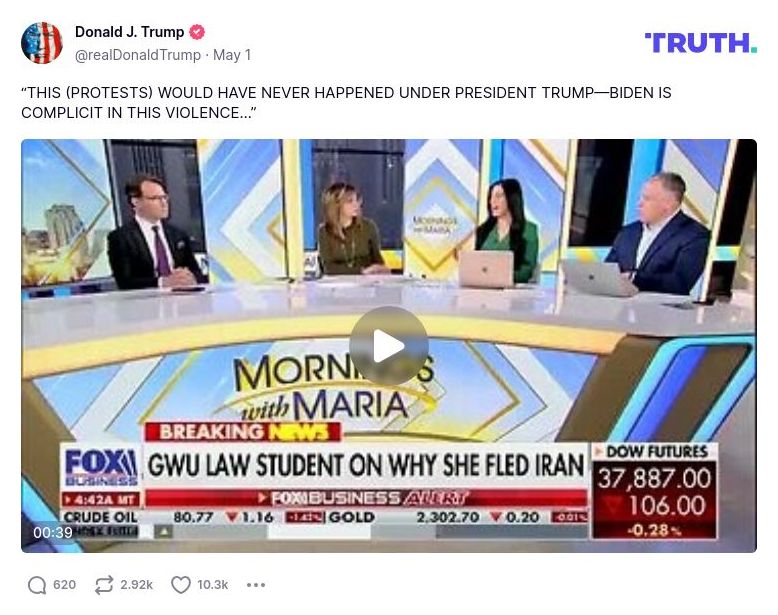Click the Fox Business logo in video

pos(101,467)
